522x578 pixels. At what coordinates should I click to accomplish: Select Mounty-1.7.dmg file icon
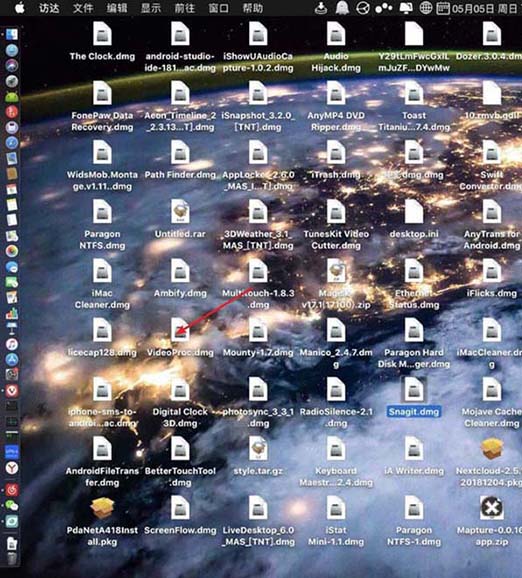point(258,330)
